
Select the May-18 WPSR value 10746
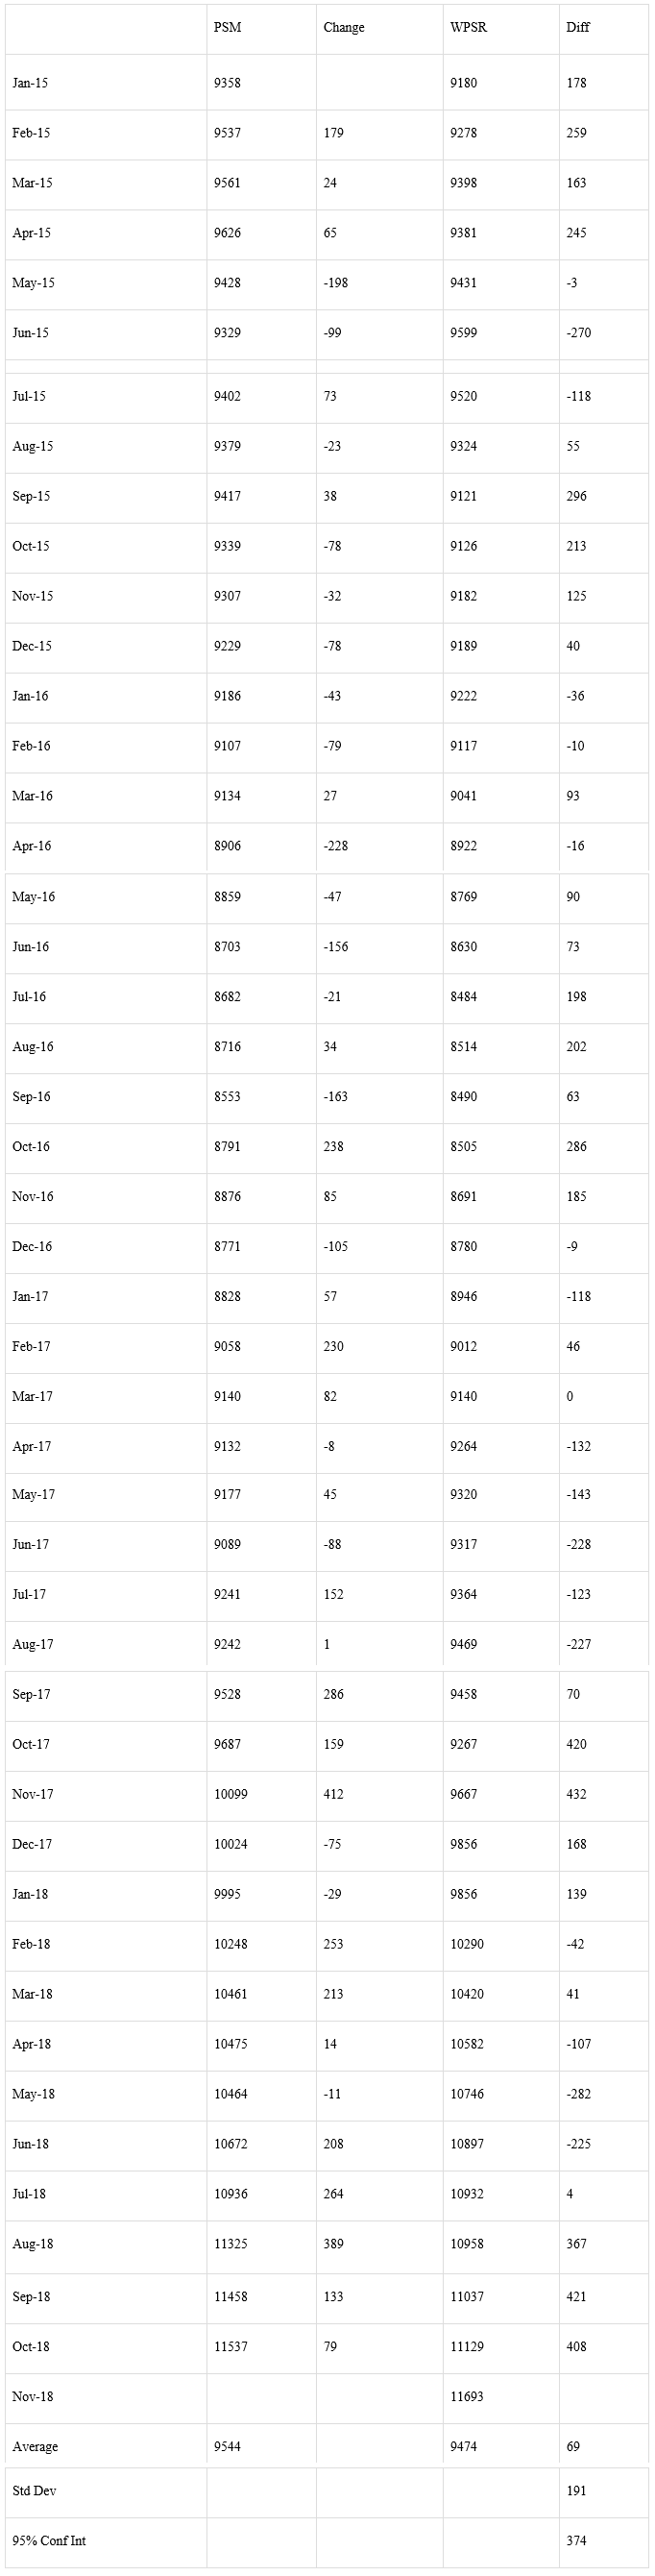click(x=467, y=2094)
